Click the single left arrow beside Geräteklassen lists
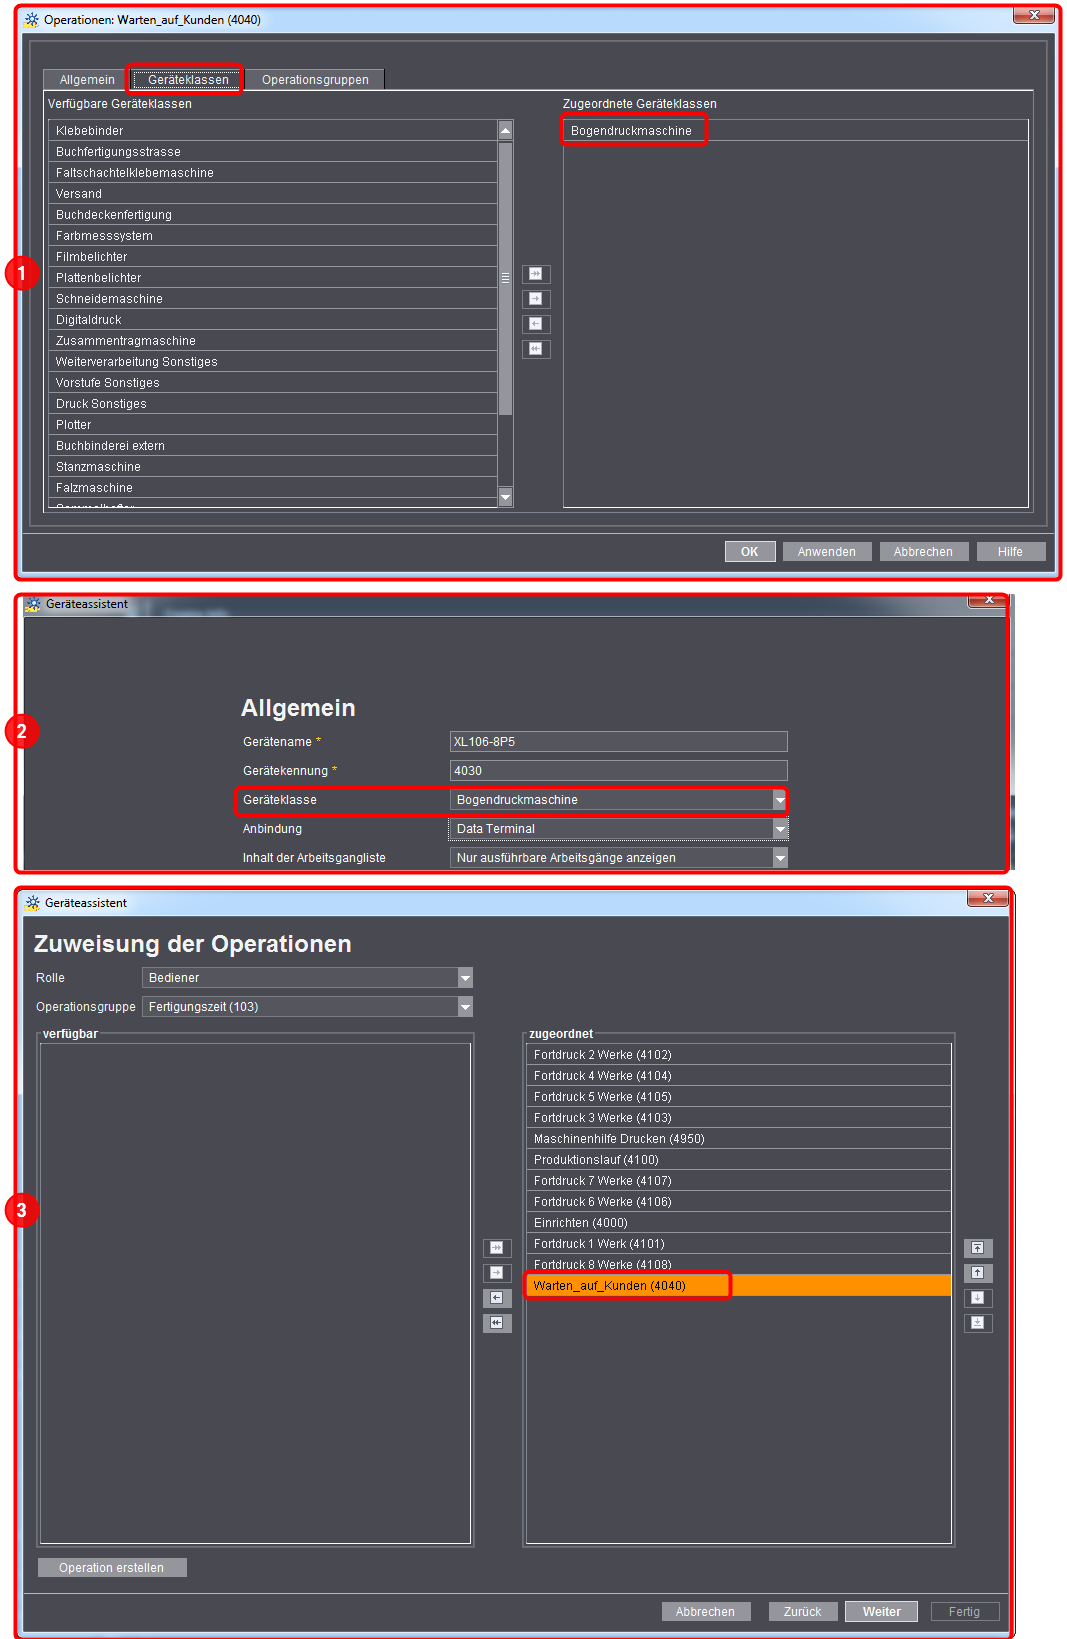The width and height of the screenshot is (1067, 1639). click(x=536, y=324)
